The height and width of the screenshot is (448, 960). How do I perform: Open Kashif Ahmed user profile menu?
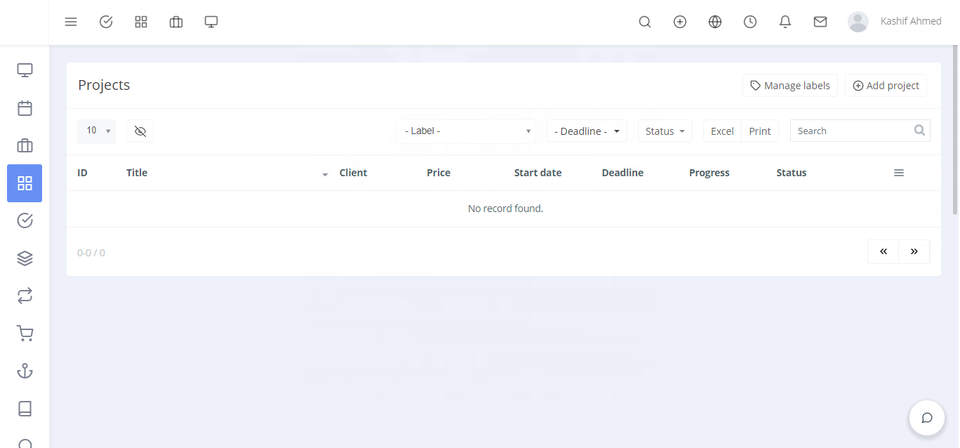[x=894, y=21]
